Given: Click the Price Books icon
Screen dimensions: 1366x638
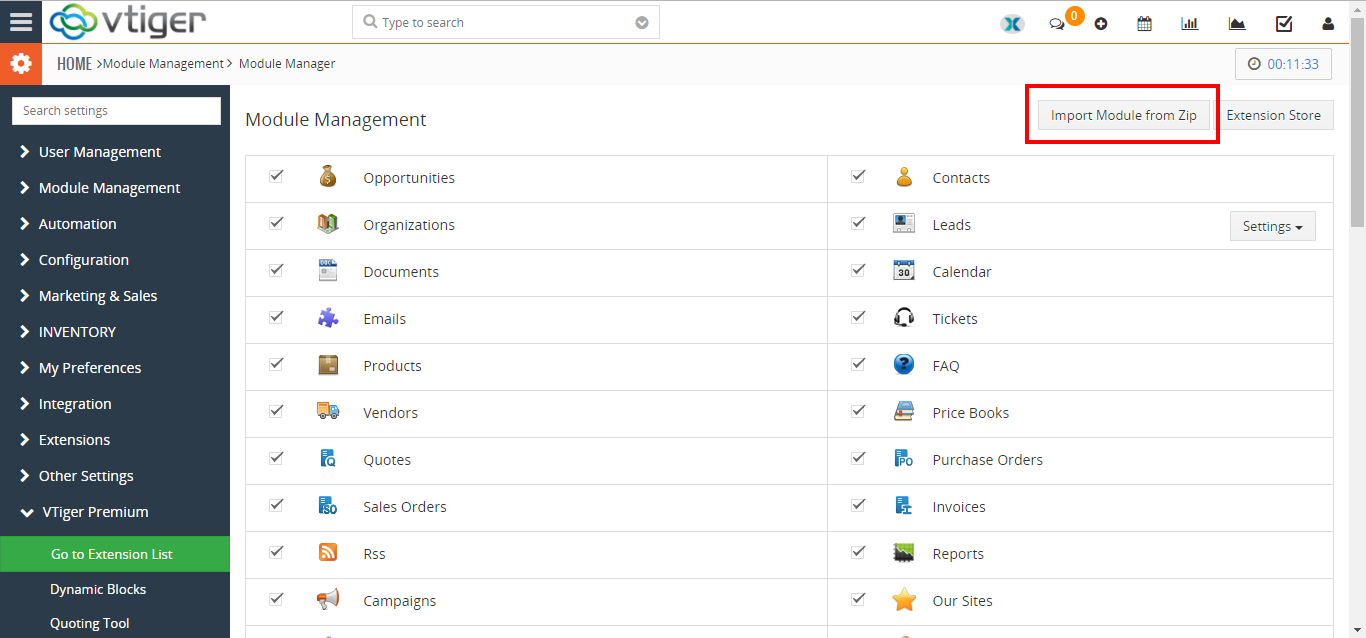Looking at the screenshot, I should pyautogui.click(x=904, y=412).
